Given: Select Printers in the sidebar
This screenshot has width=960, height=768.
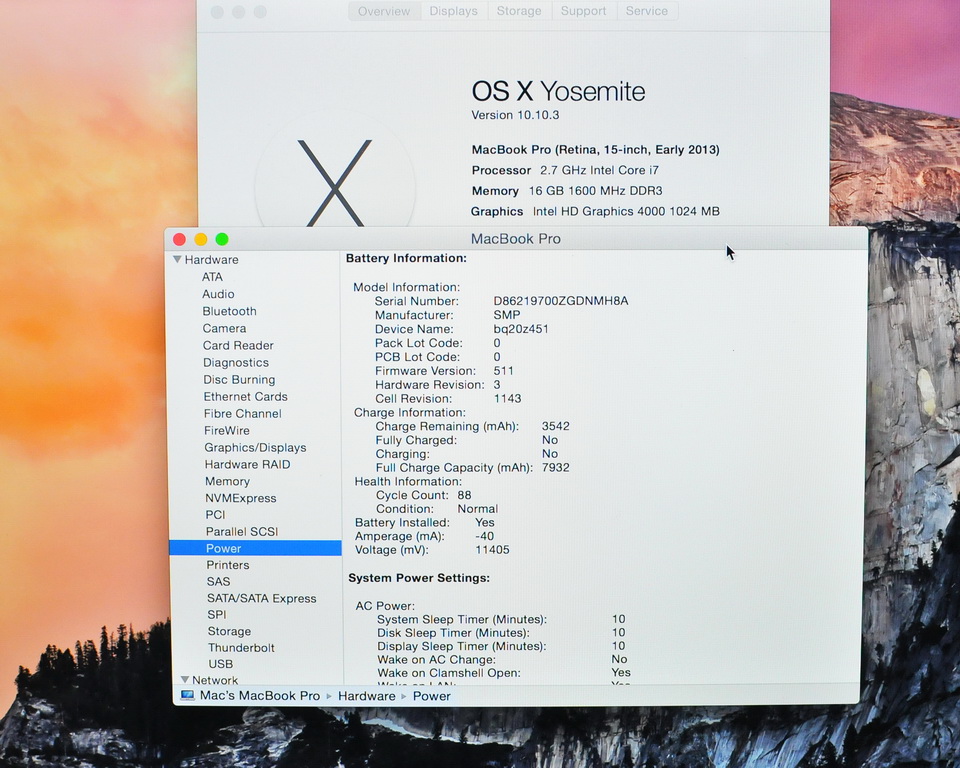Looking at the screenshot, I should coord(228,565).
